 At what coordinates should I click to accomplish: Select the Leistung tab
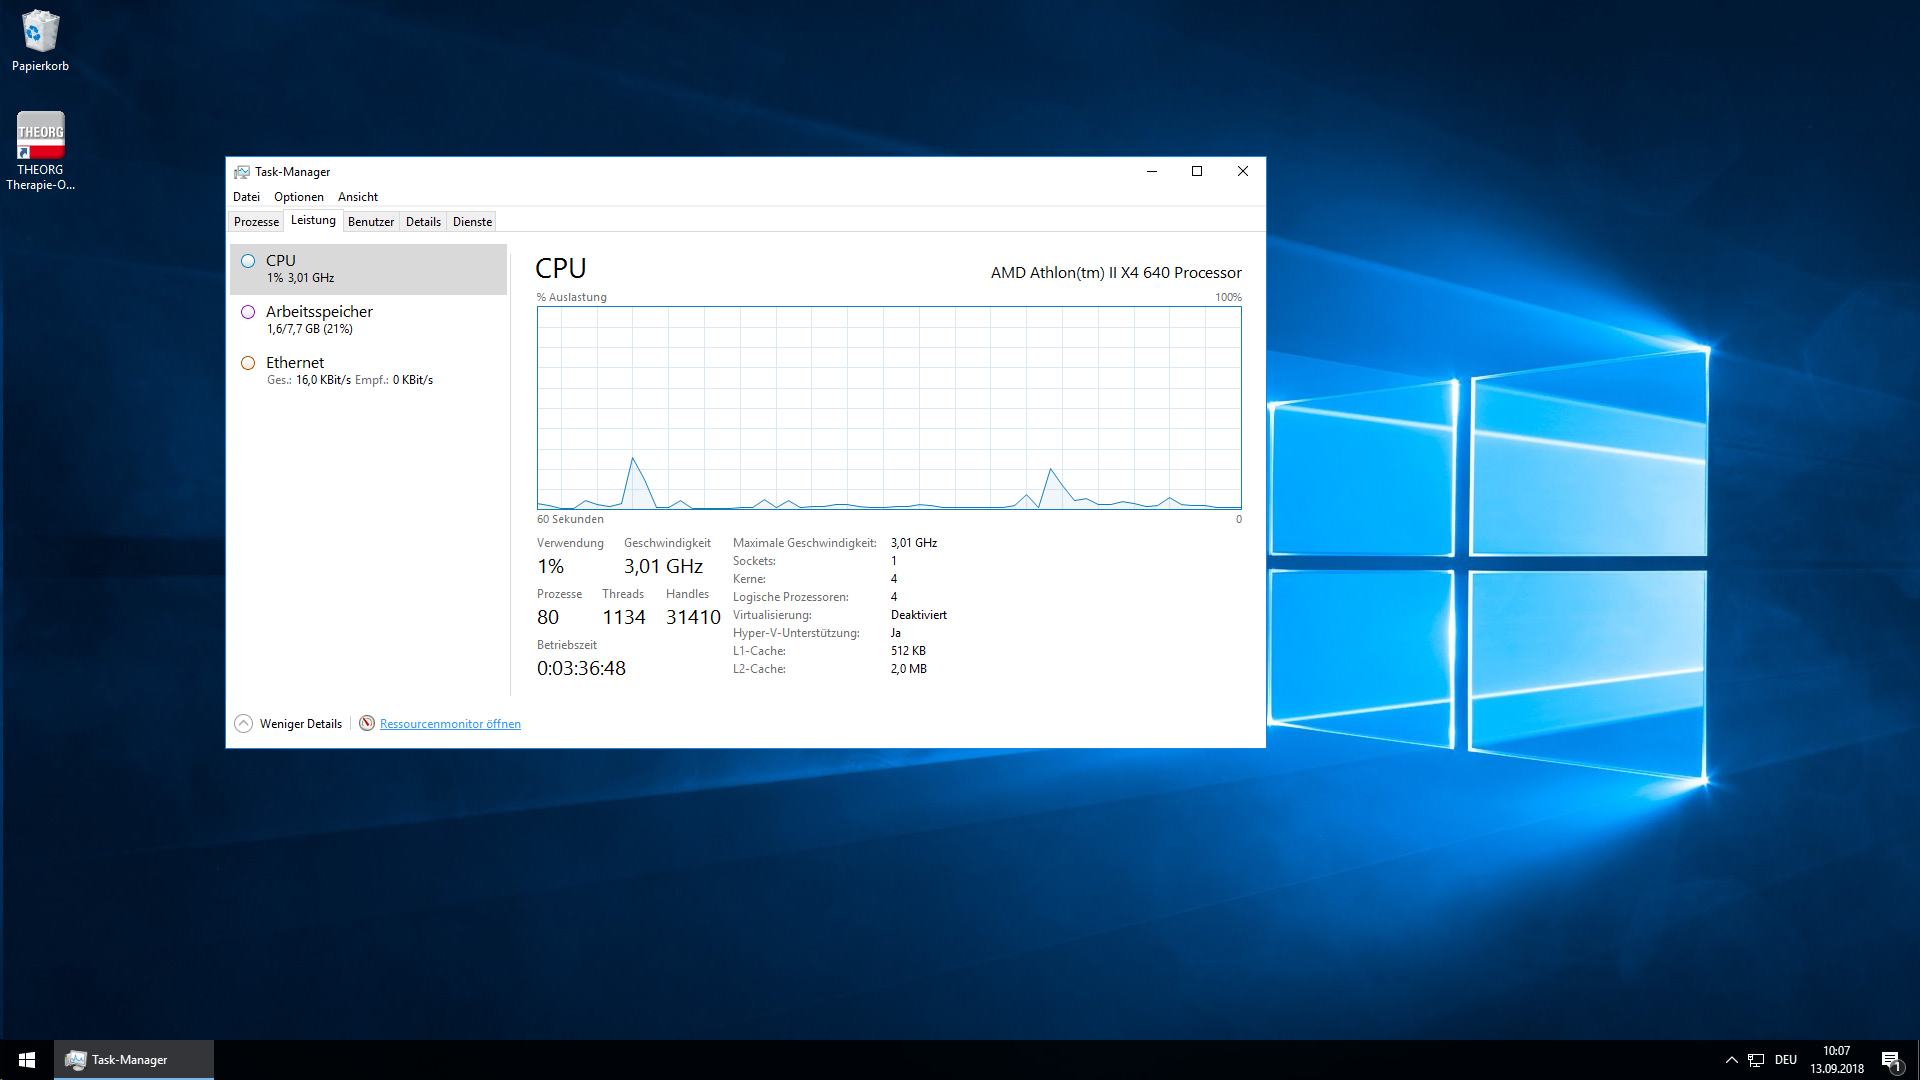(x=313, y=221)
